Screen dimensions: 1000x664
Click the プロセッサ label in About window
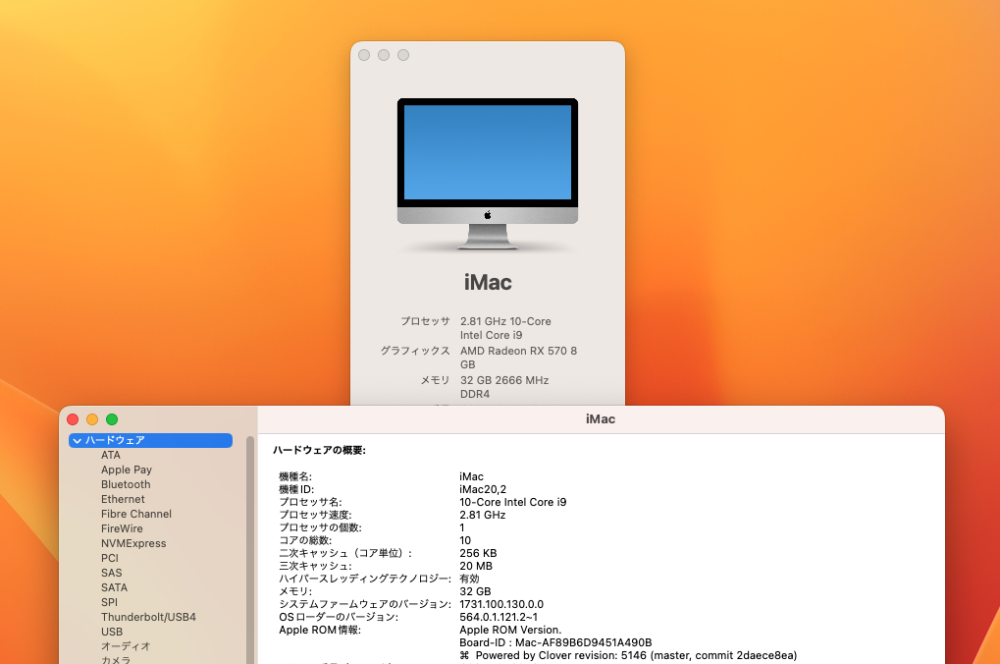pos(425,321)
